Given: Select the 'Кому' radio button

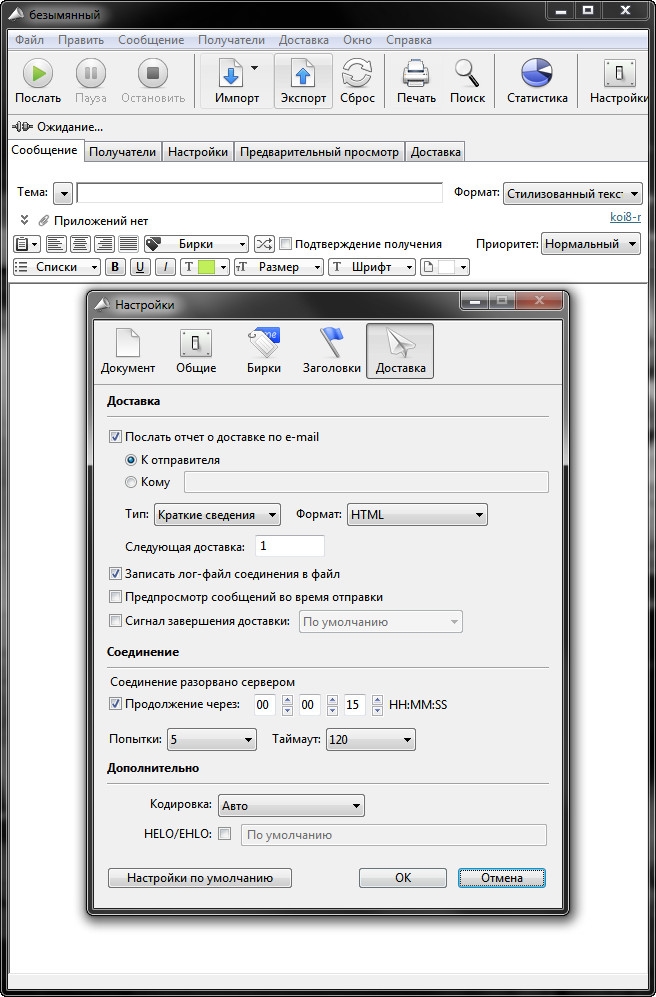Looking at the screenshot, I should [x=131, y=482].
